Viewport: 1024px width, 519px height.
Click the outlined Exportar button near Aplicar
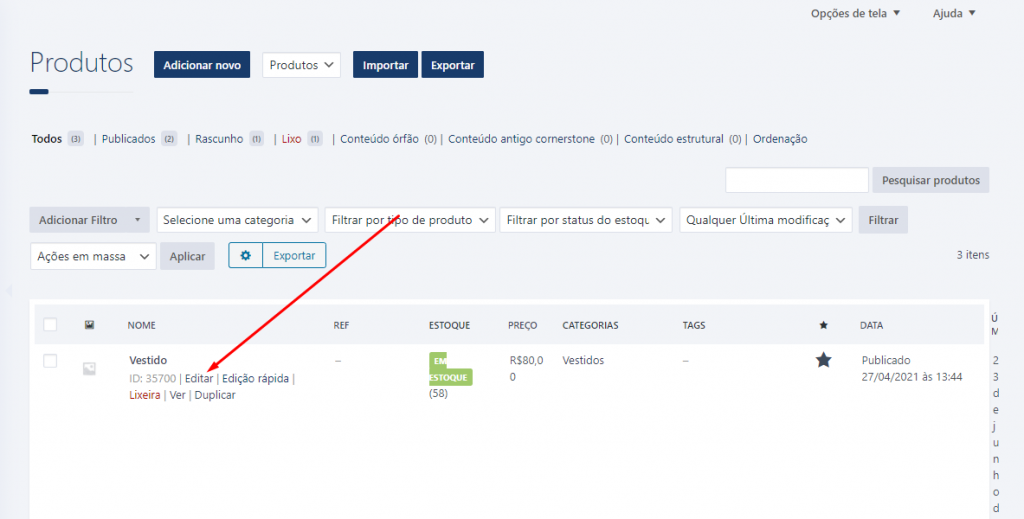(x=294, y=255)
